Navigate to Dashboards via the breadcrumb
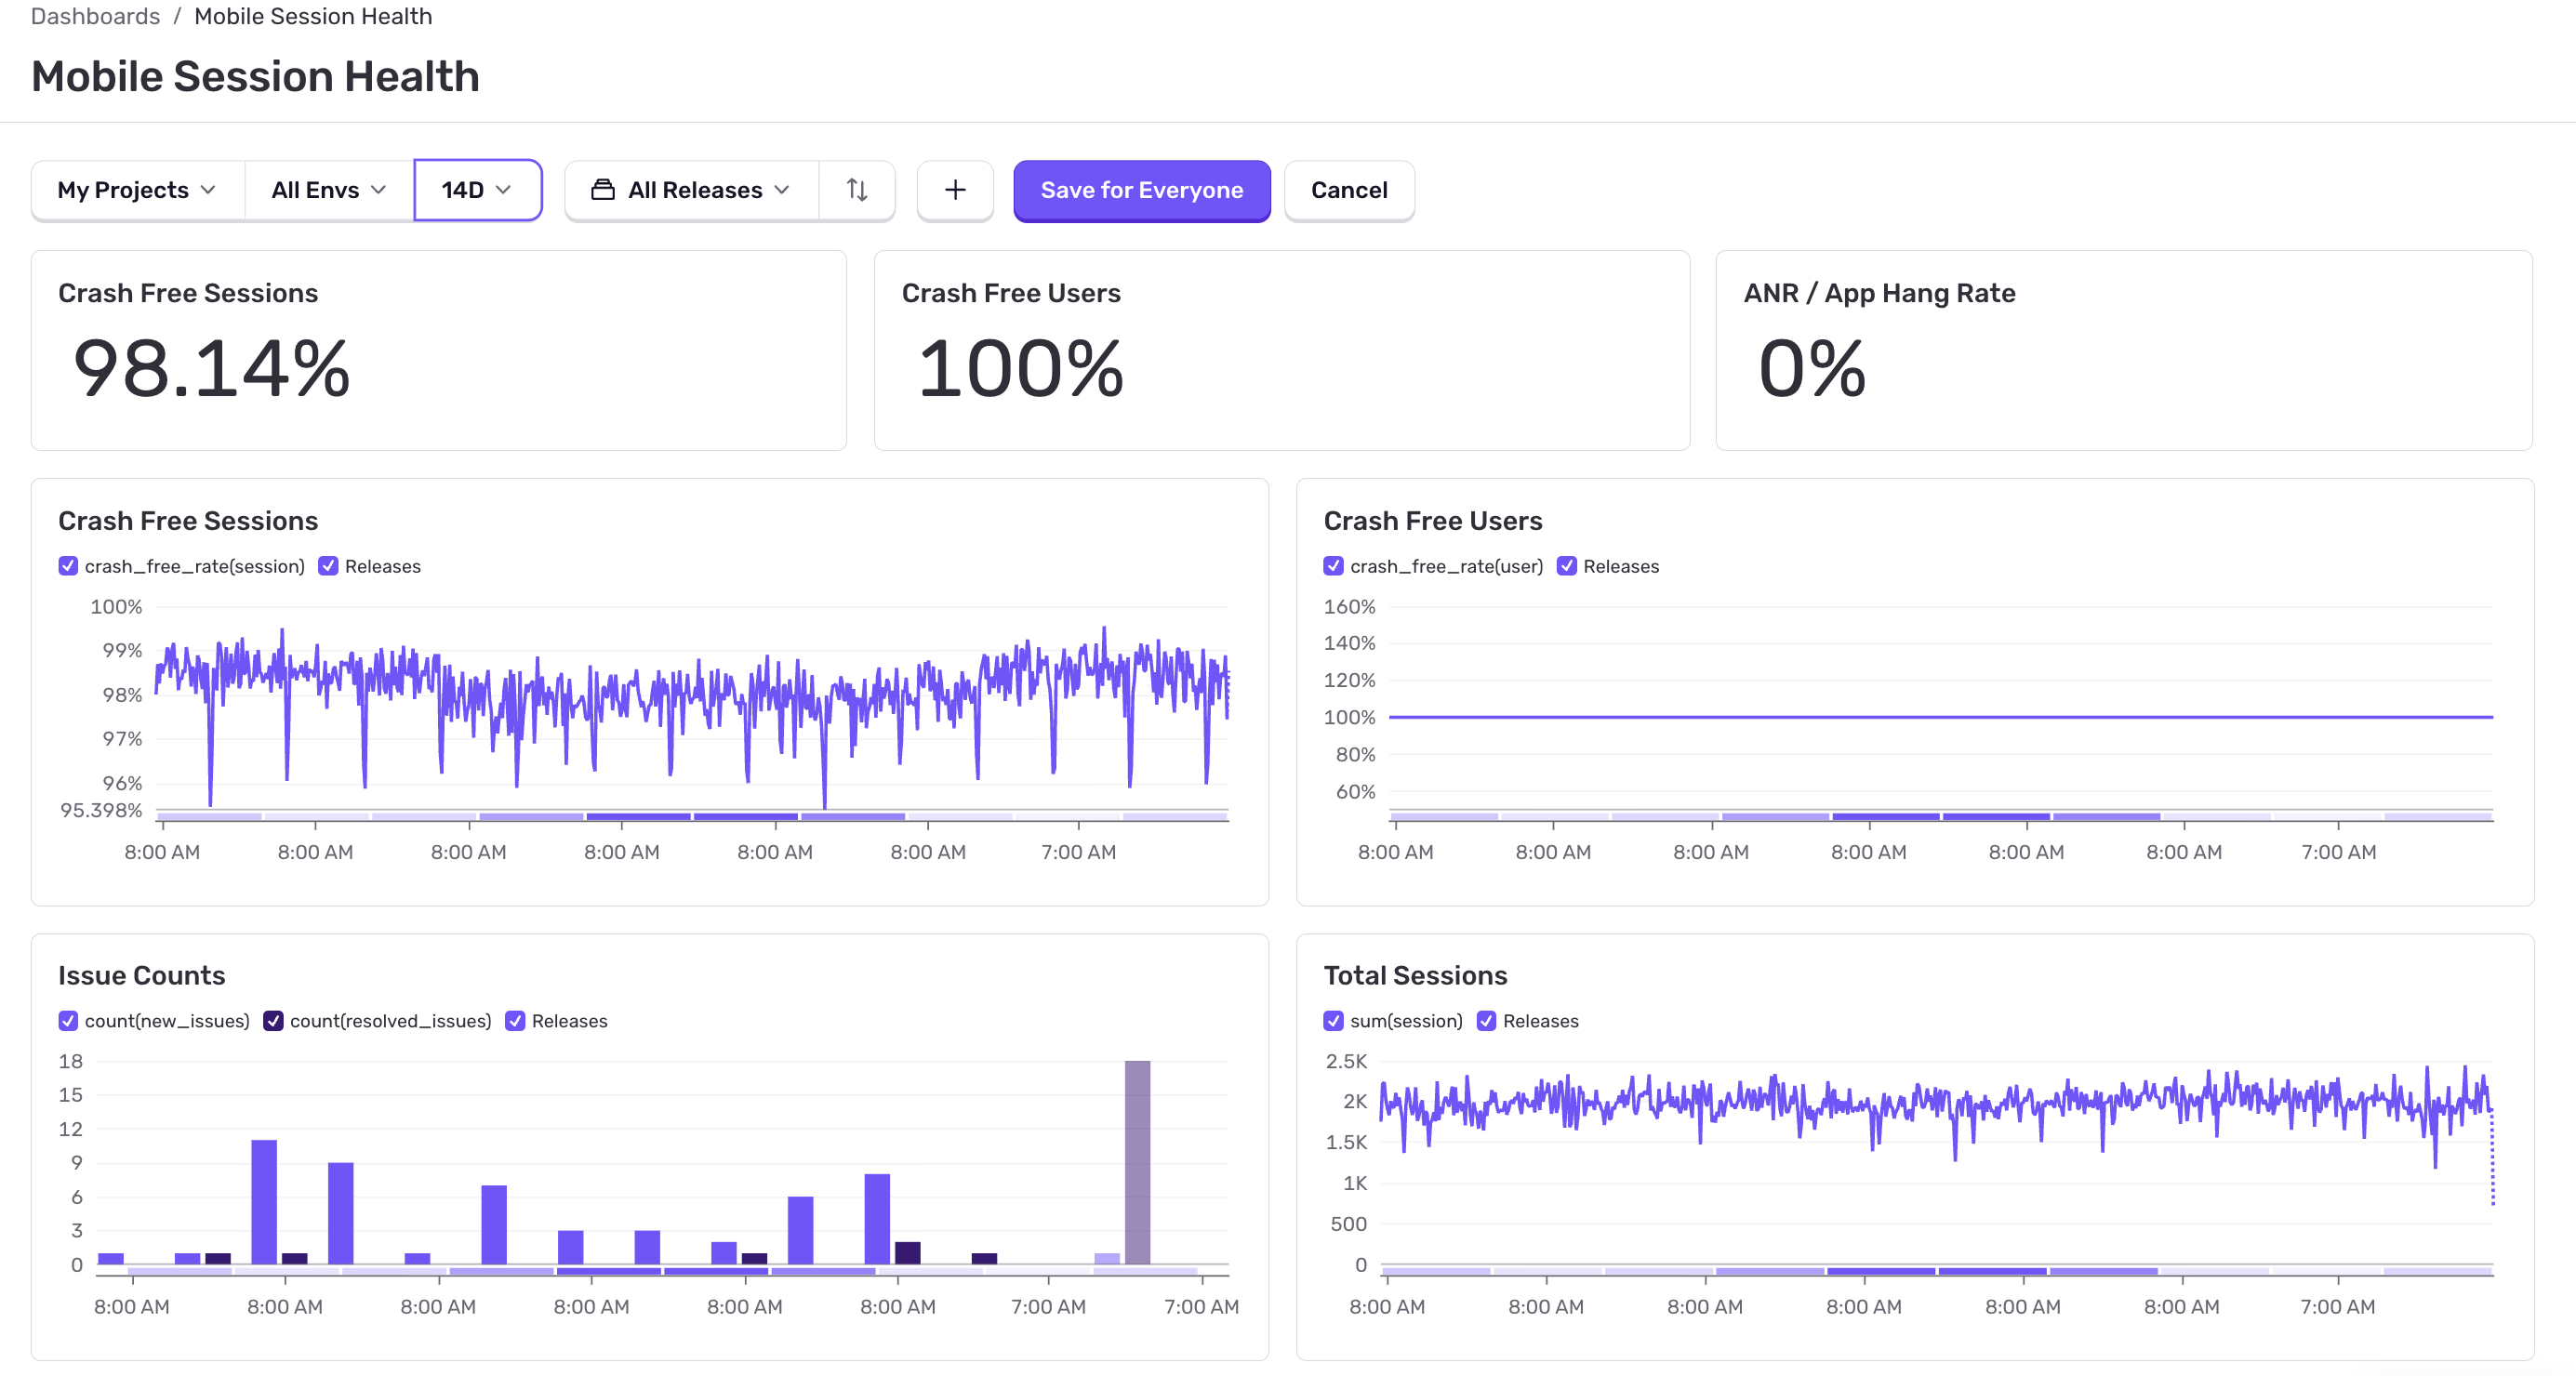Image resolution: width=2576 pixels, height=1376 pixels. [x=94, y=16]
